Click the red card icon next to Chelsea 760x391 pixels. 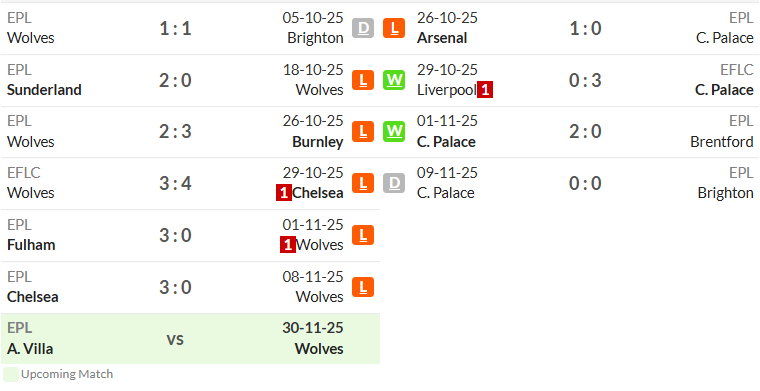[x=284, y=193]
